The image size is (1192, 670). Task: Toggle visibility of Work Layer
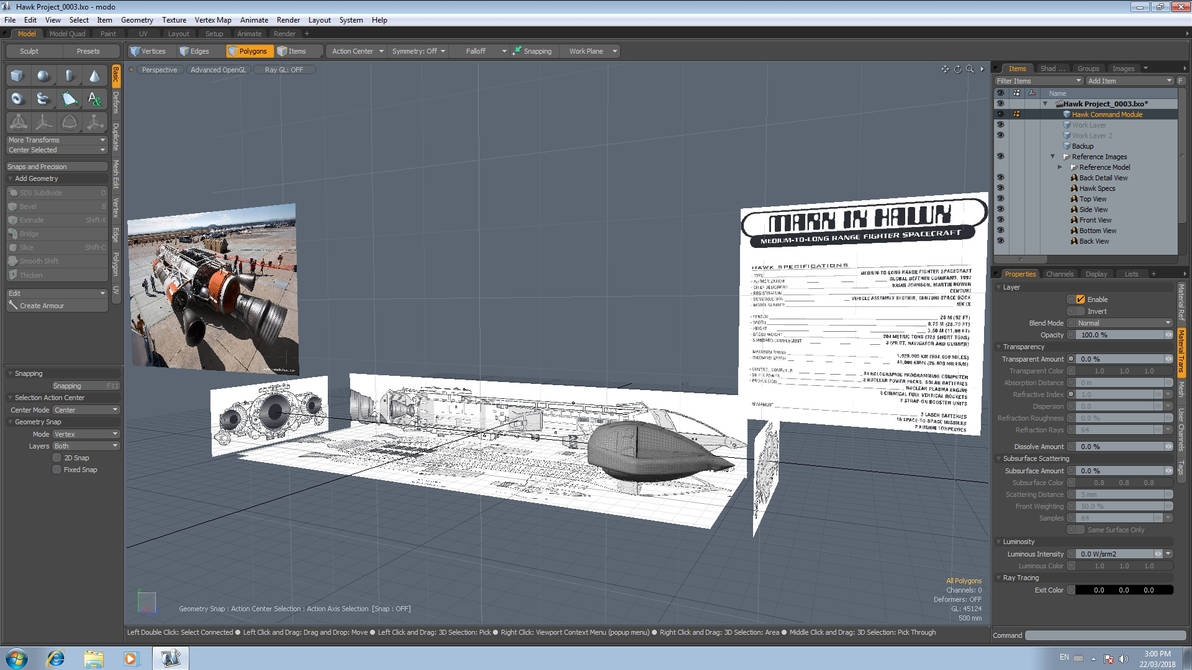pos(1000,125)
